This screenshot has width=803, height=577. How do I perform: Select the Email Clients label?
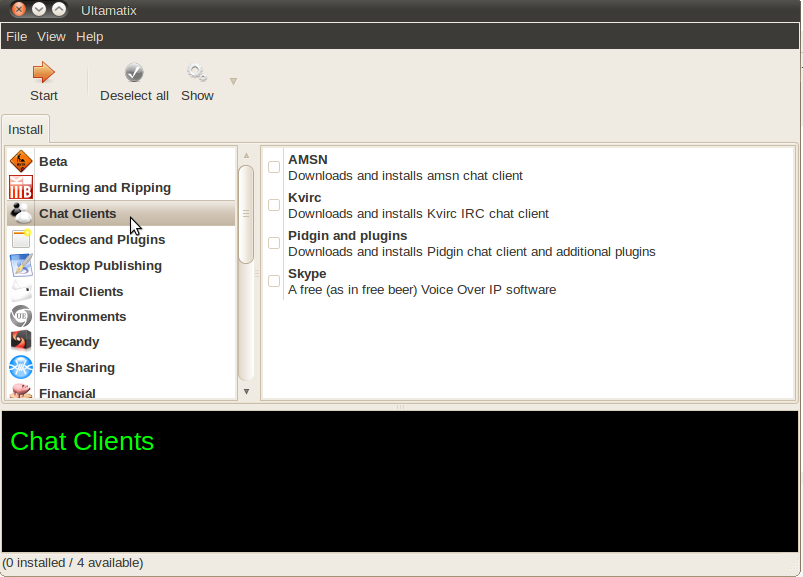[x=81, y=291]
